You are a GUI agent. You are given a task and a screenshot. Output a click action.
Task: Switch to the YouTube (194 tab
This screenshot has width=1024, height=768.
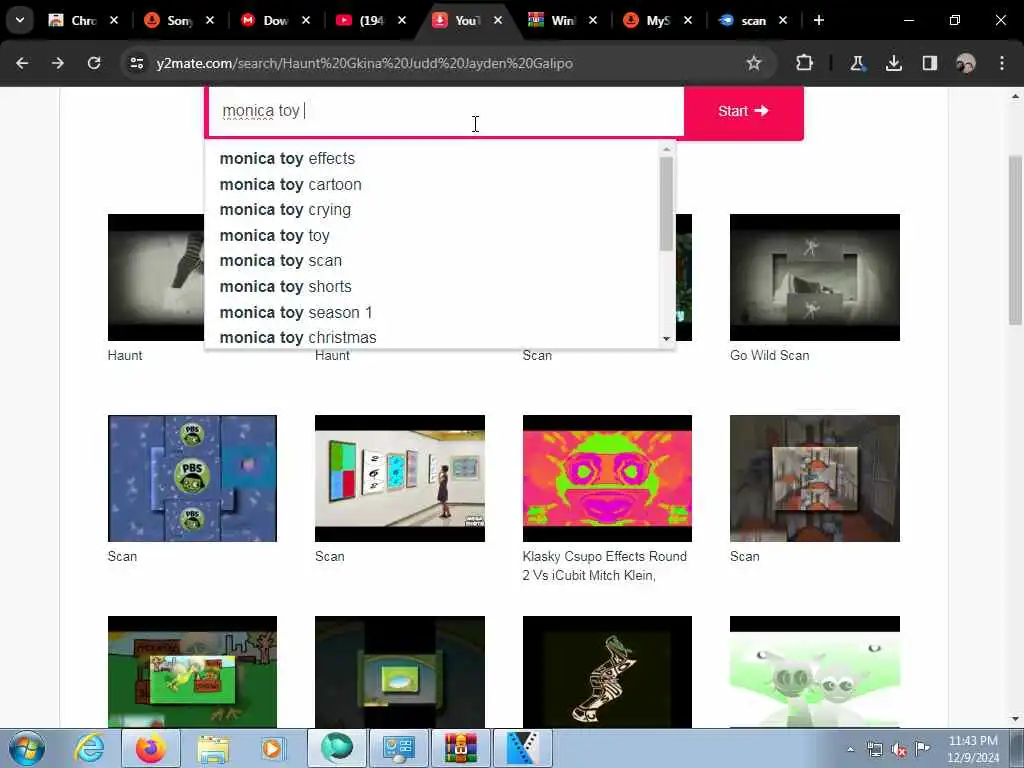pos(371,20)
